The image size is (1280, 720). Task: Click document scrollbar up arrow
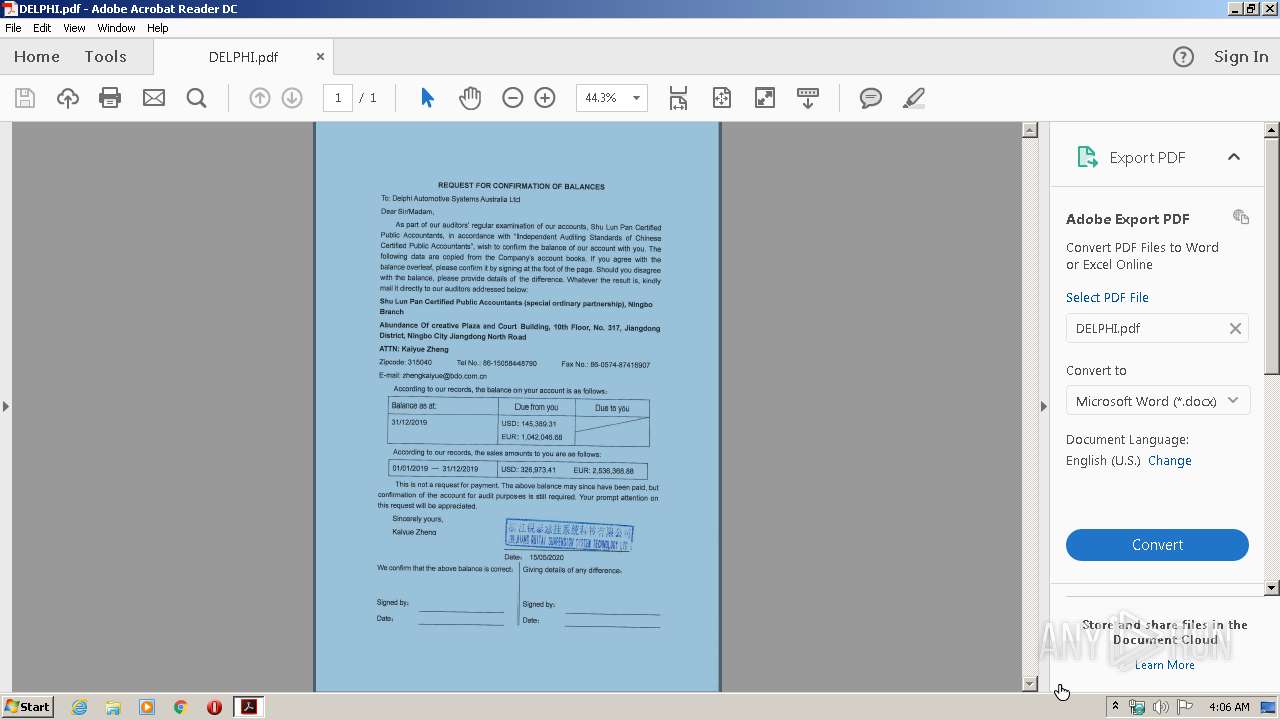coord(1030,130)
